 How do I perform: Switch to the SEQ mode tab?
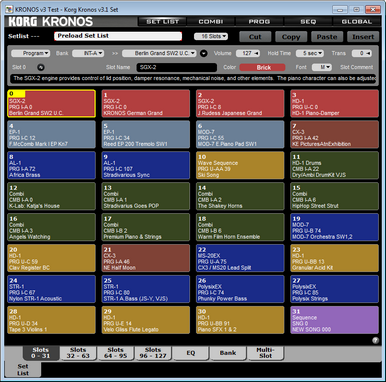pos(308,22)
